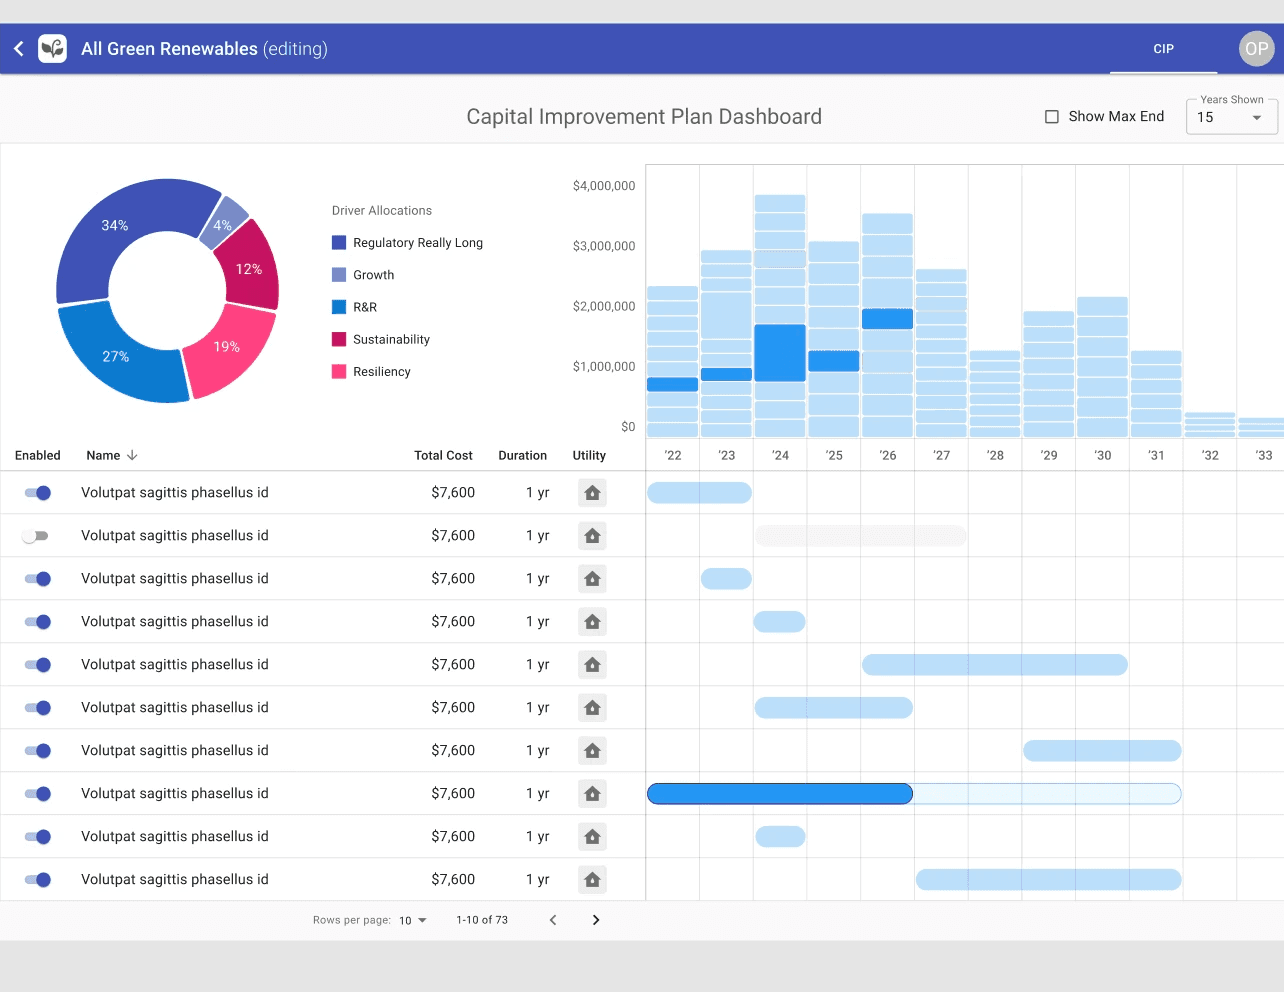This screenshot has width=1284, height=992.
Task: Click the Resiliency legend color swatch
Action: click(339, 371)
